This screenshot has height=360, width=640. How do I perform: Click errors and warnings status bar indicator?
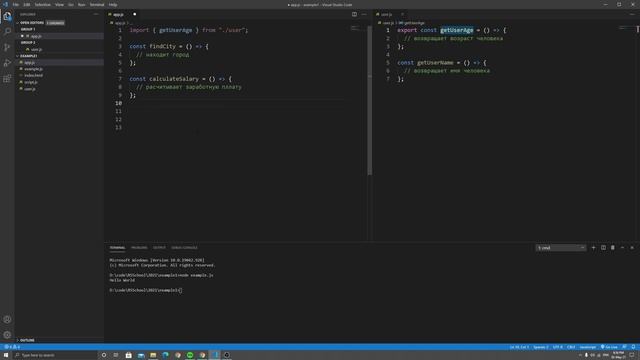click(12, 347)
